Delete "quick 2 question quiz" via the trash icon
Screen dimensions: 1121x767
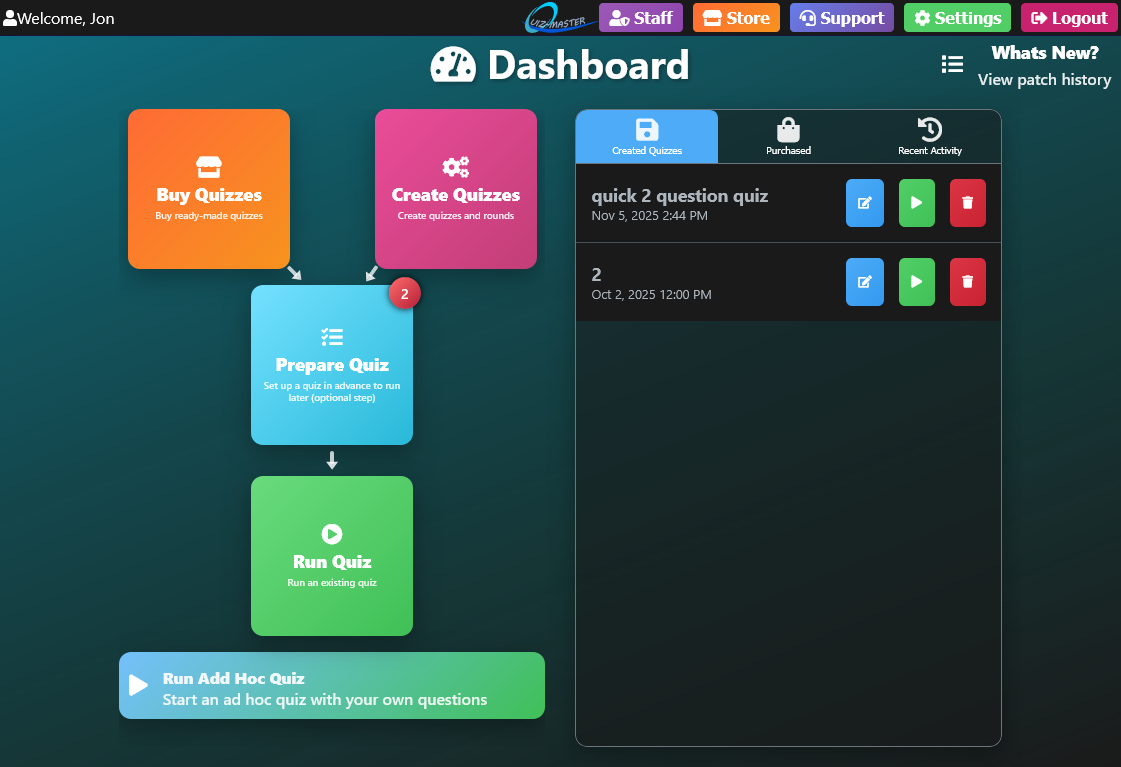(x=967, y=203)
